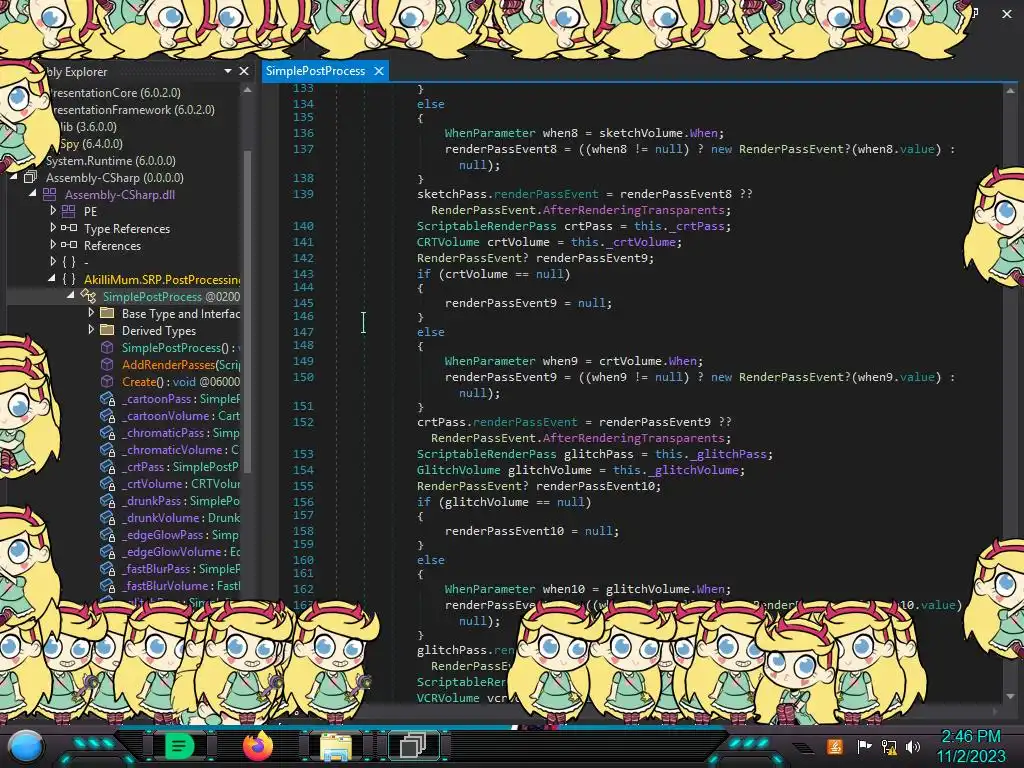This screenshot has height=768, width=1024.
Task: Switch to the SimplePostProcess document tab
Action: 315,71
